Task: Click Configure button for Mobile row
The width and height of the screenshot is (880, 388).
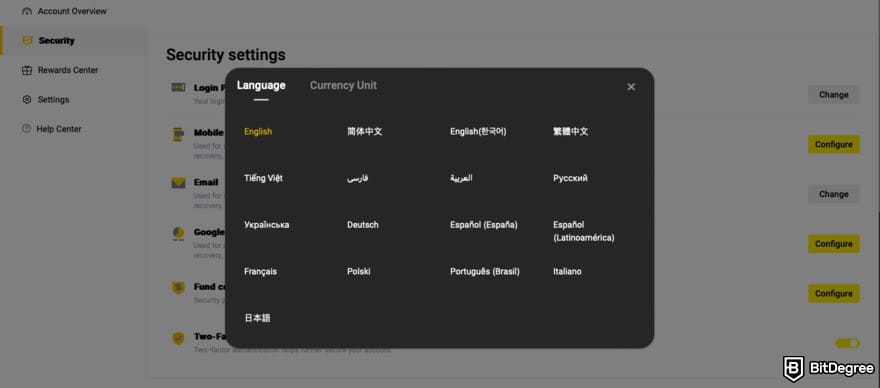Action: tap(833, 144)
